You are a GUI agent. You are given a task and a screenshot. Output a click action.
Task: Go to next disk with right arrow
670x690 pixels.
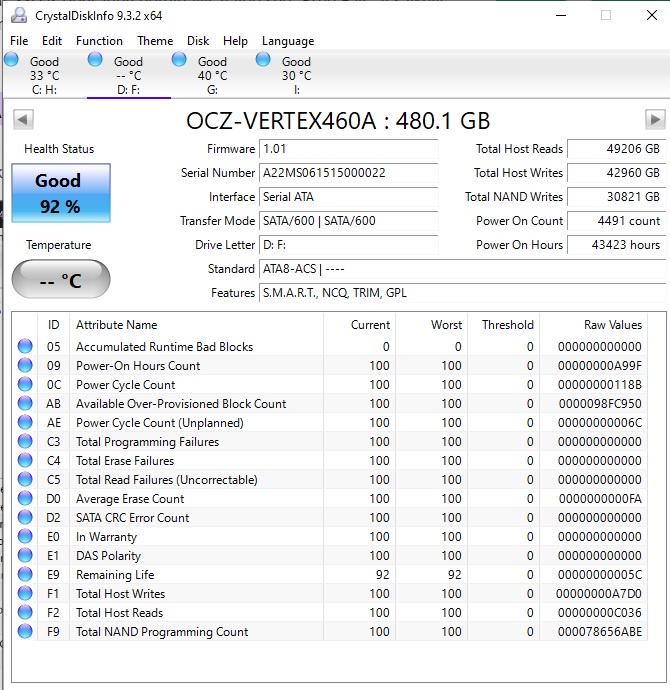pyautogui.click(x=655, y=120)
